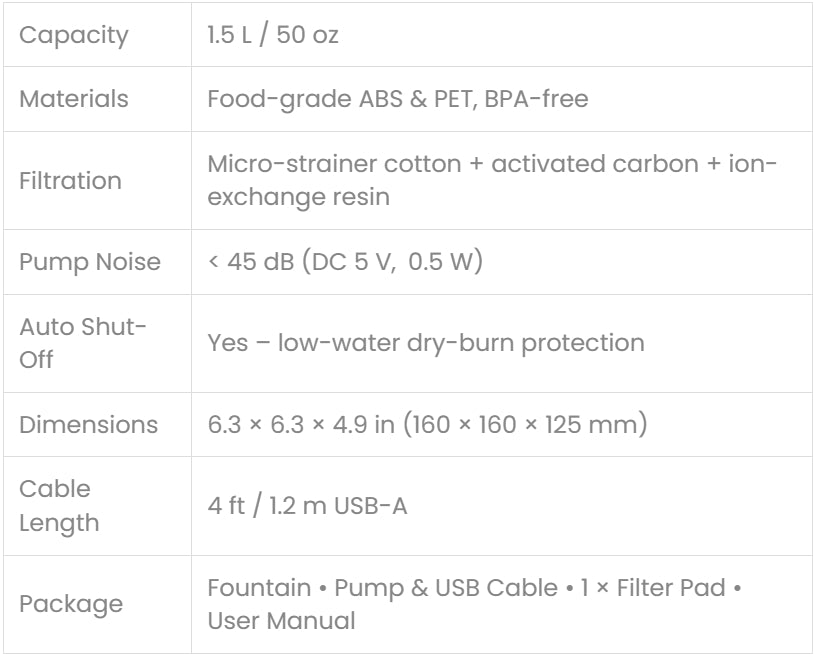Click the Dimensions label cell
The image size is (816, 657).
click(x=88, y=424)
